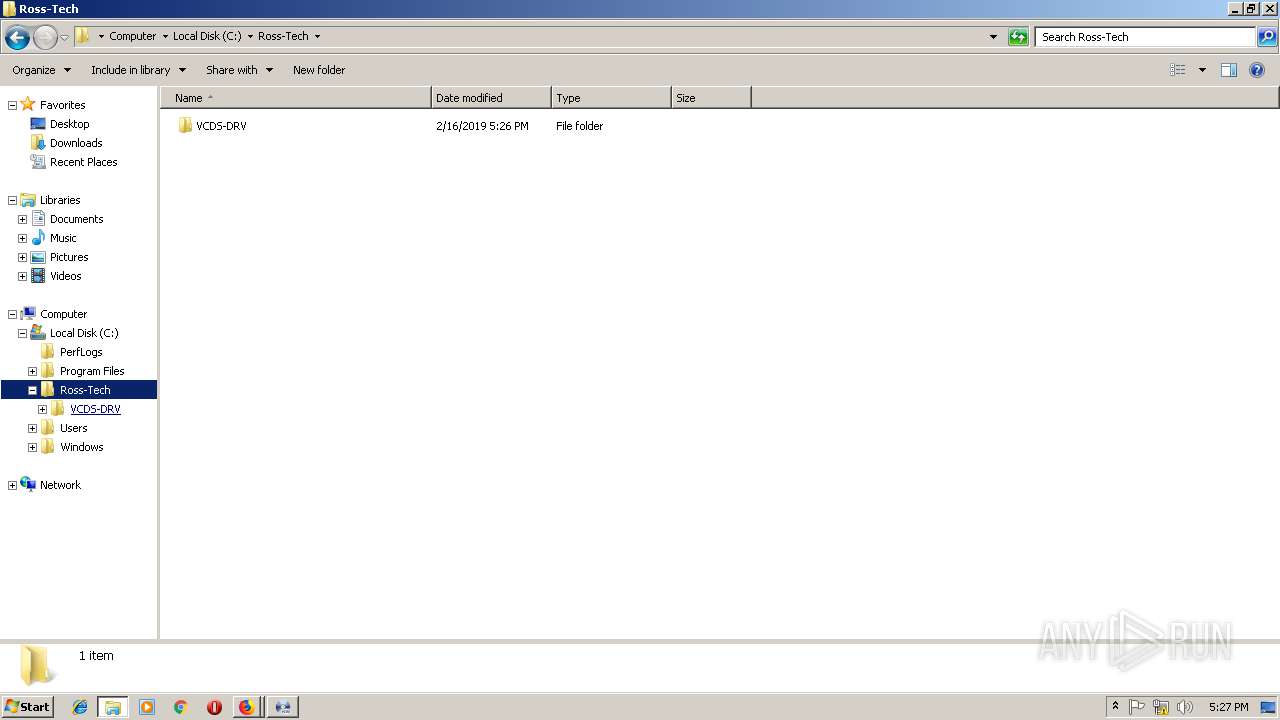The image size is (1280, 720).
Task: Click the Show desktop button
Action: pos(1269,707)
